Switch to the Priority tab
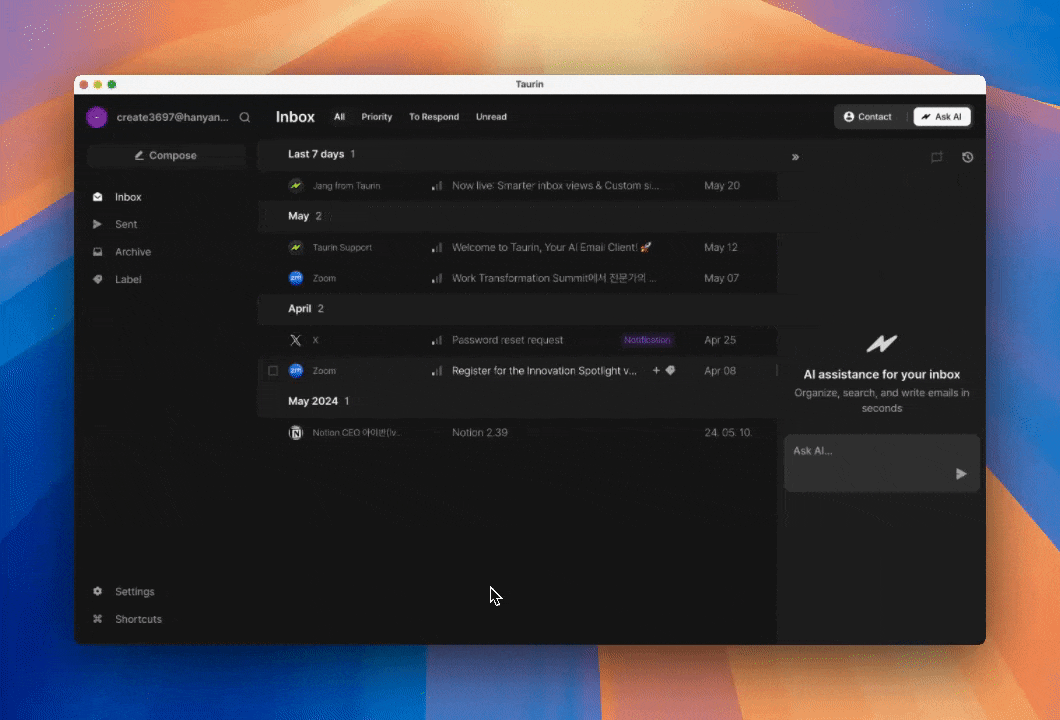1060x720 pixels. coord(376,117)
